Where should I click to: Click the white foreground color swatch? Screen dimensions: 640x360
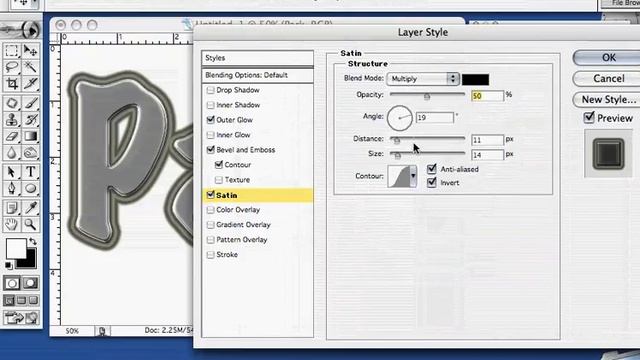tap(16, 248)
